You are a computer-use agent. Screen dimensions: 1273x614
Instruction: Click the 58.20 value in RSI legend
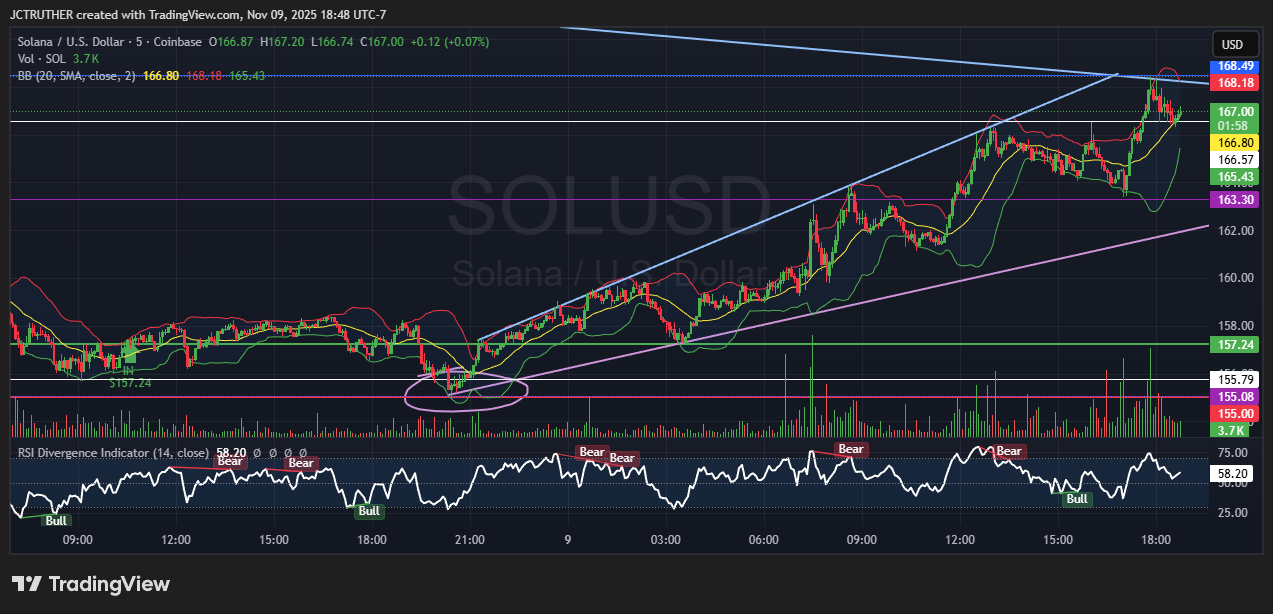click(x=232, y=452)
